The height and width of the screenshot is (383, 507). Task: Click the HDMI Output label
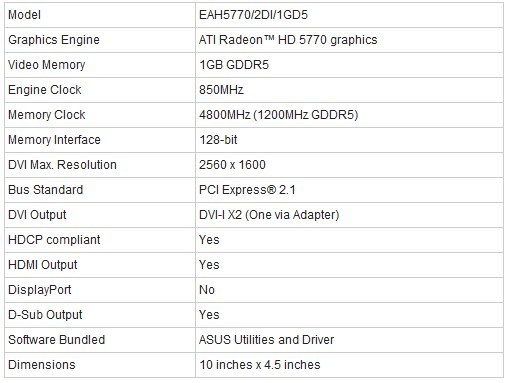tap(43, 265)
